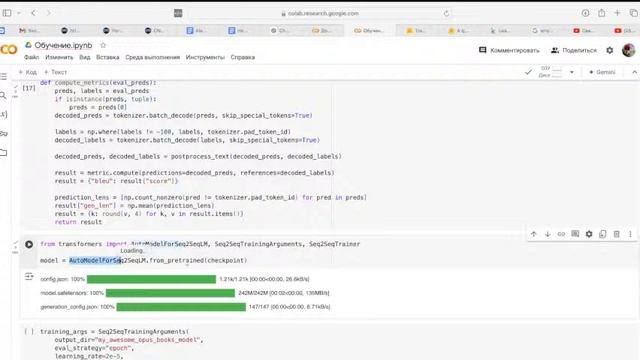Move cell up arrow
This screenshot has height=360, width=640.
pyautogui.click(x=533, y=234)
